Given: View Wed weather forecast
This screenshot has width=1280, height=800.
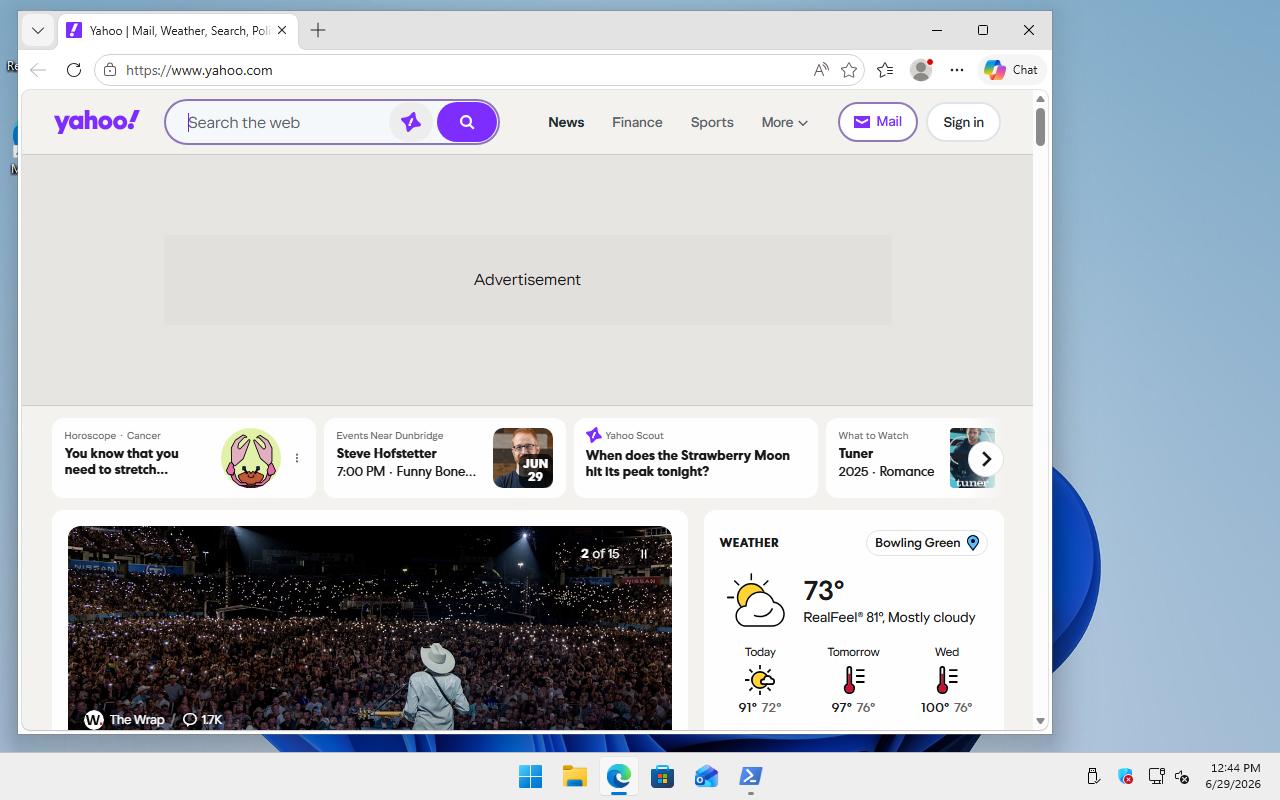Looking at the screenshot, I should click(946, 679).
